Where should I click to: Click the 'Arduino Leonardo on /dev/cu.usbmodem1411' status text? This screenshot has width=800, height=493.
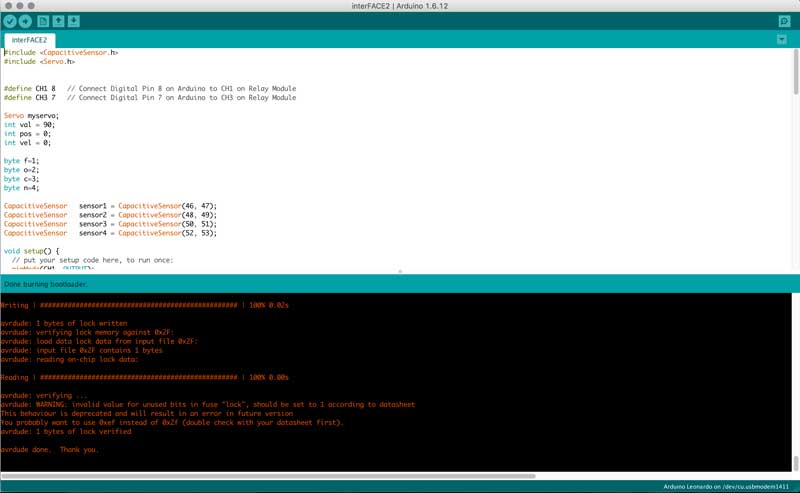click(726, 487)
